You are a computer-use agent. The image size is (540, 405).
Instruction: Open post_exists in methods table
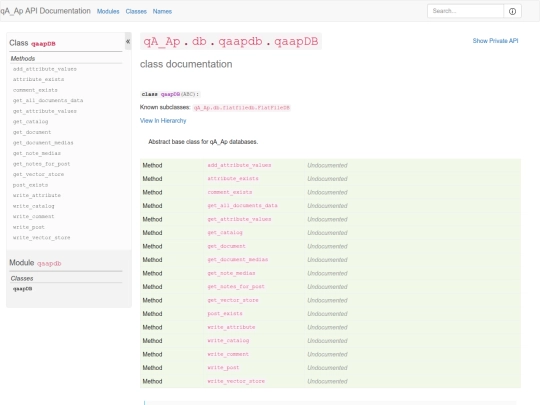[x=225, y=314]
